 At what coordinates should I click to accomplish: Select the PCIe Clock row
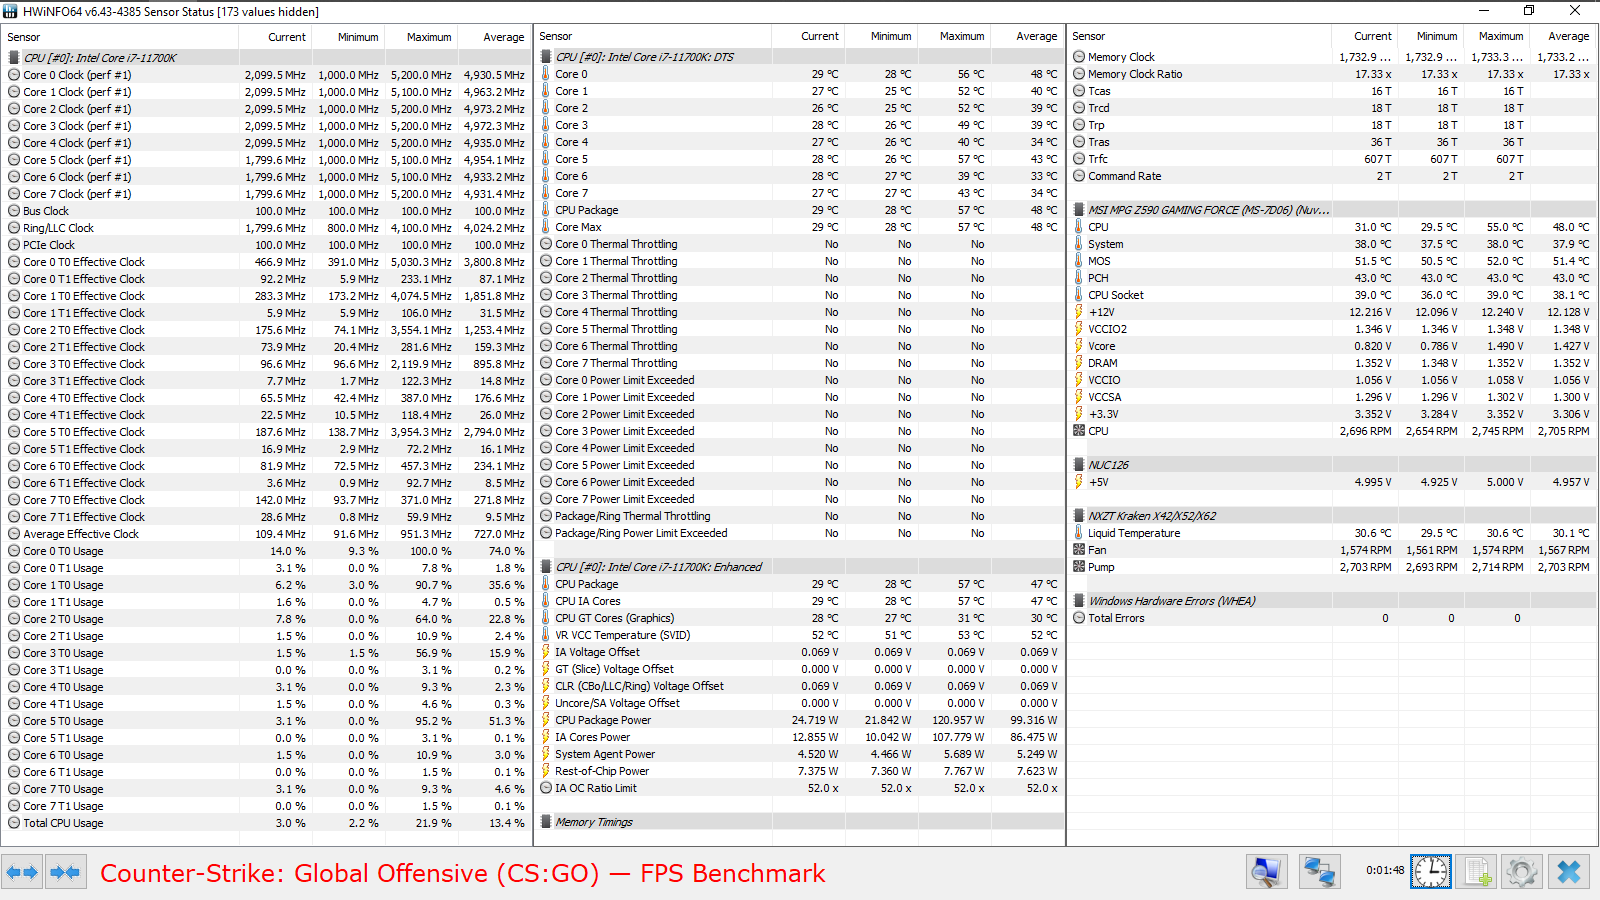pos(266,245)
